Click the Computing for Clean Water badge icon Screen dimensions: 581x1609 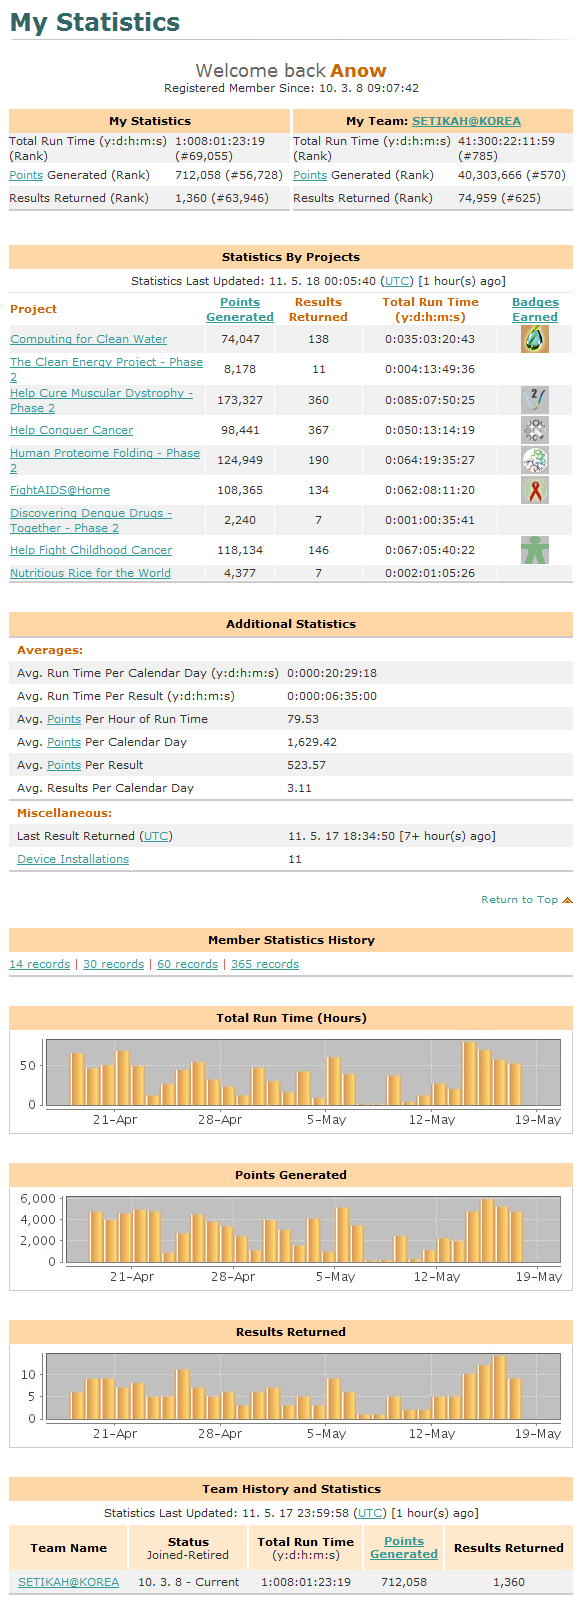[x=535, y=339]
